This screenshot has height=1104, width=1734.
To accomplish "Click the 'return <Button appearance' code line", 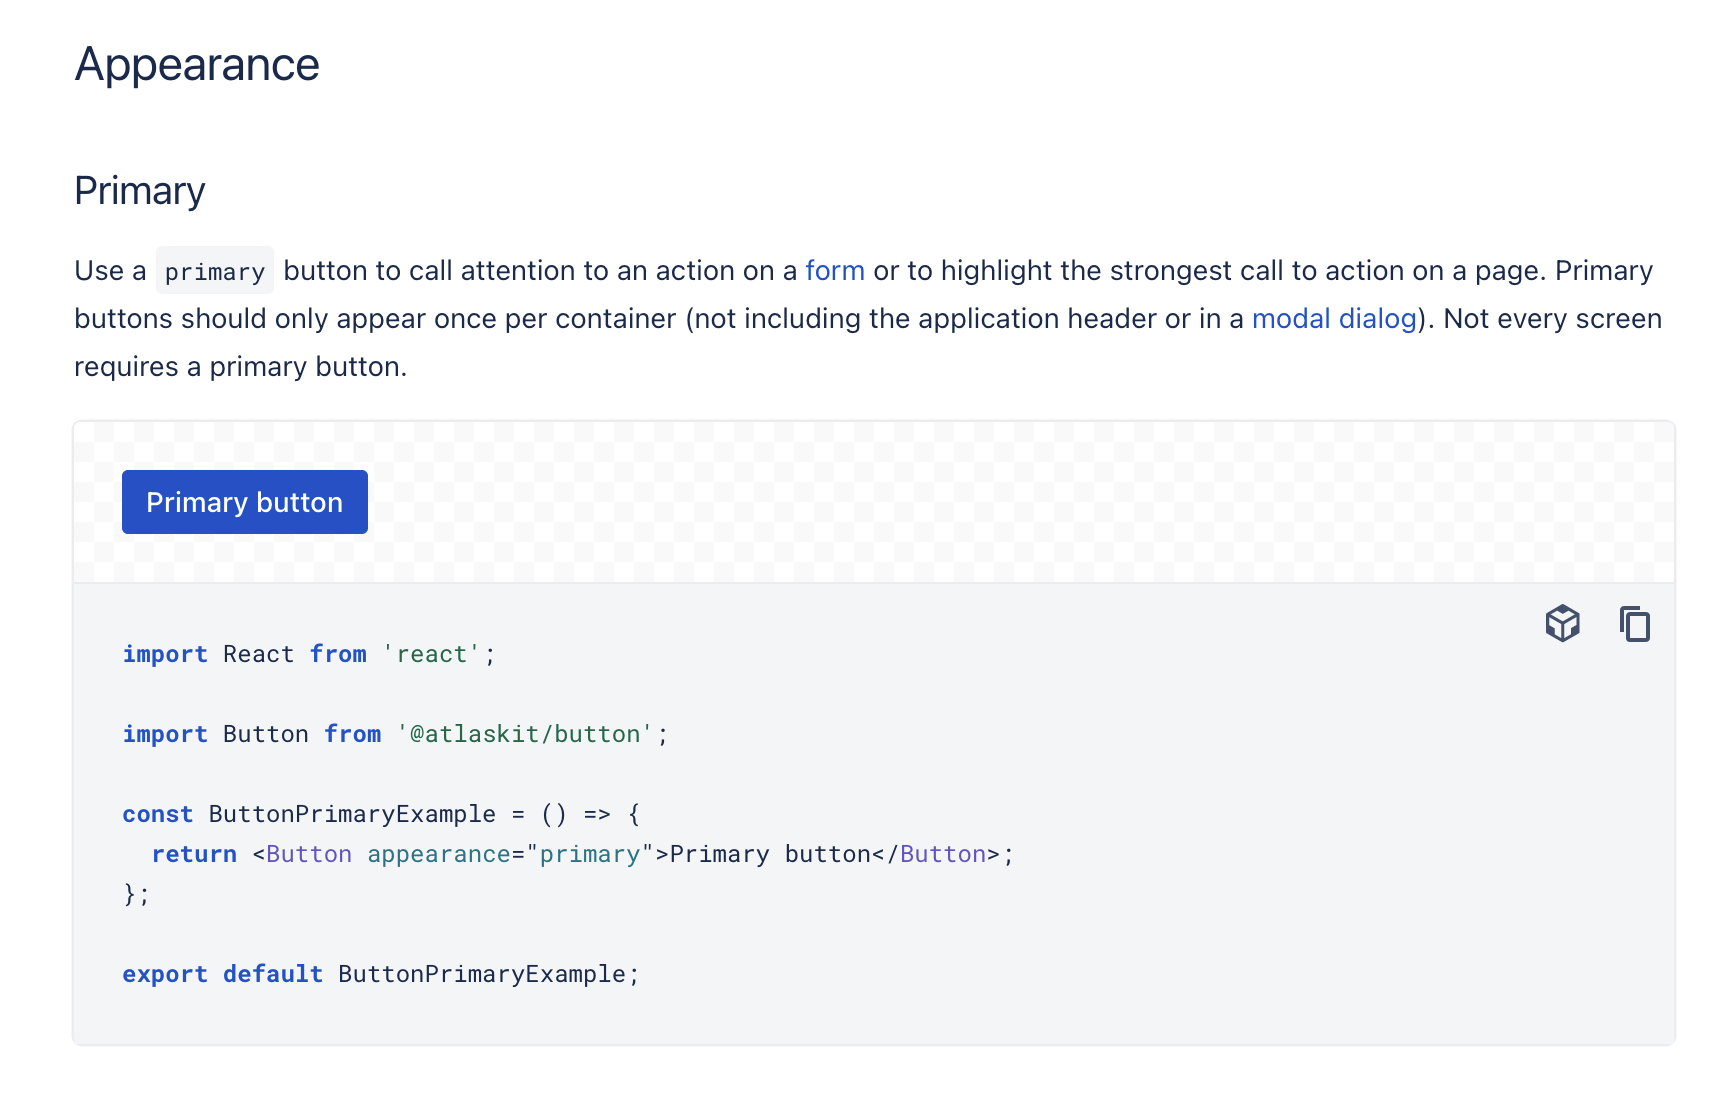I will pos(583,854).
